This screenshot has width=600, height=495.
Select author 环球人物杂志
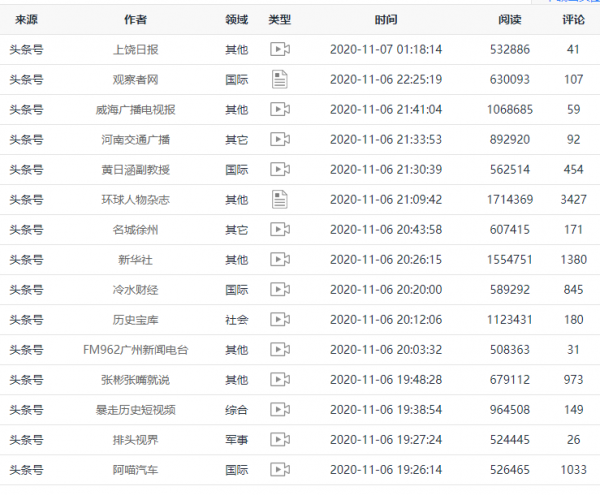point(135,200)
